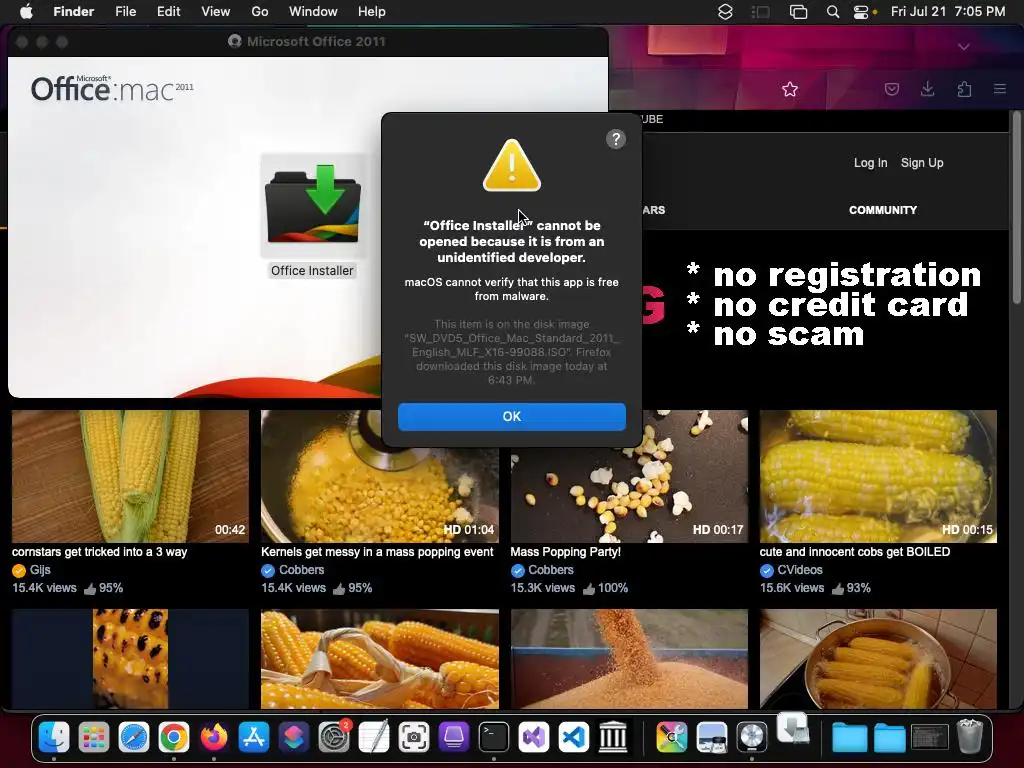Open the Help menu
The image size is (1024, 768).
372,12
